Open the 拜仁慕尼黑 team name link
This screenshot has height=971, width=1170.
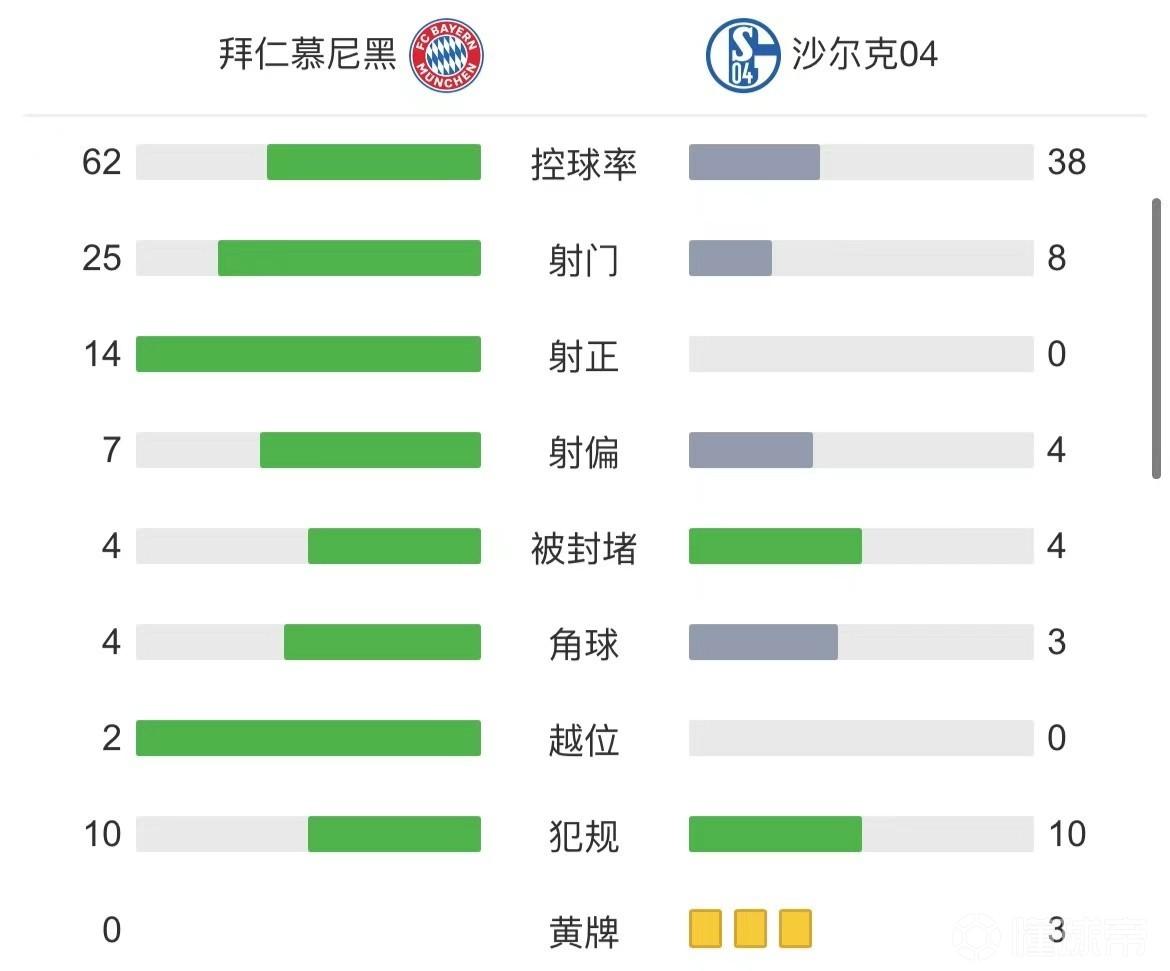(307, 54)
